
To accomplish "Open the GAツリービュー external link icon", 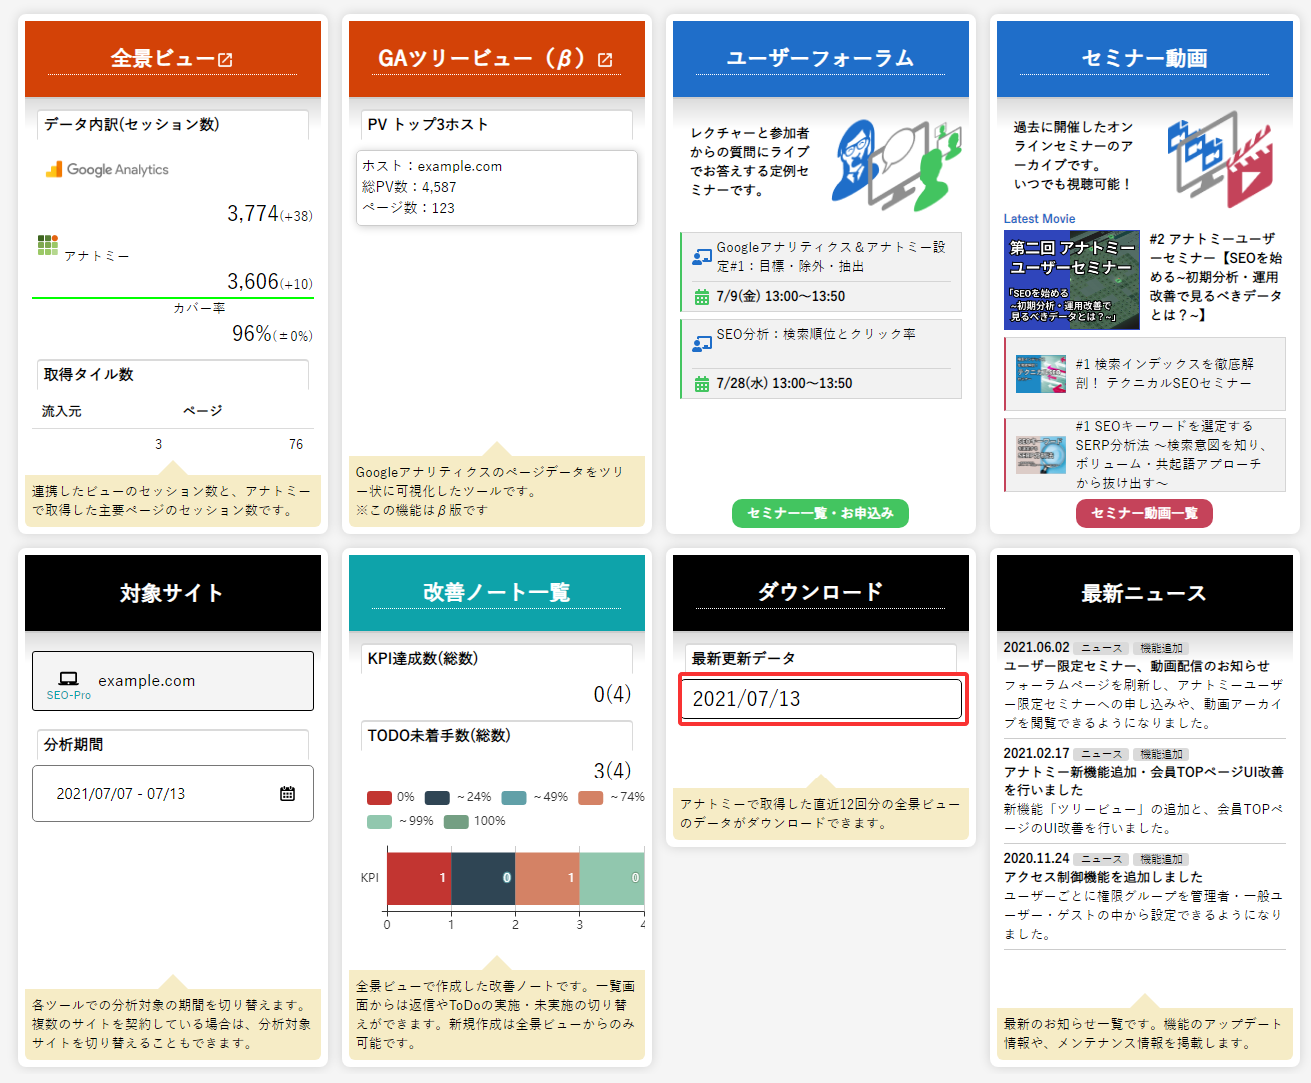I will click(605, 60).
